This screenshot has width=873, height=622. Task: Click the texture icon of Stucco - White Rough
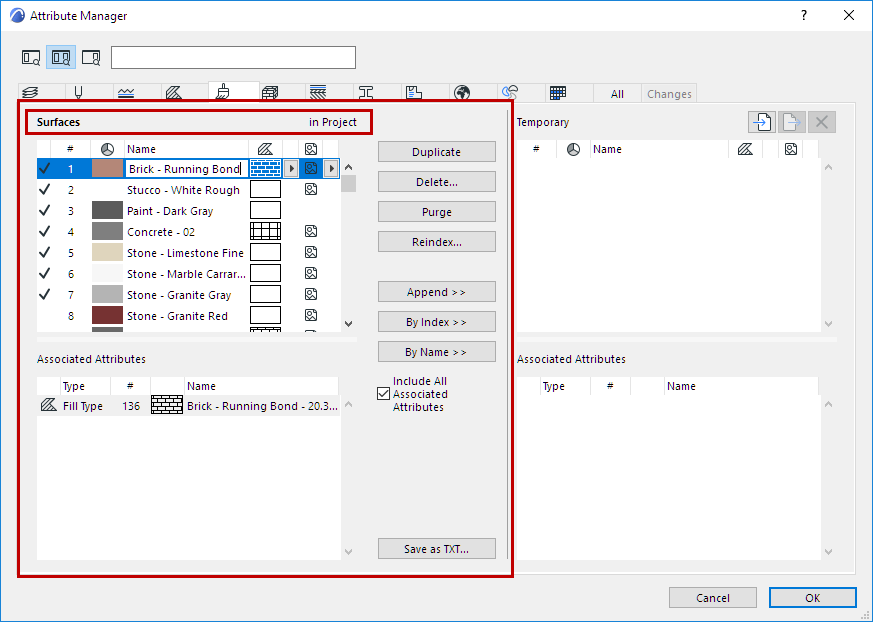[x=311, y=189]
